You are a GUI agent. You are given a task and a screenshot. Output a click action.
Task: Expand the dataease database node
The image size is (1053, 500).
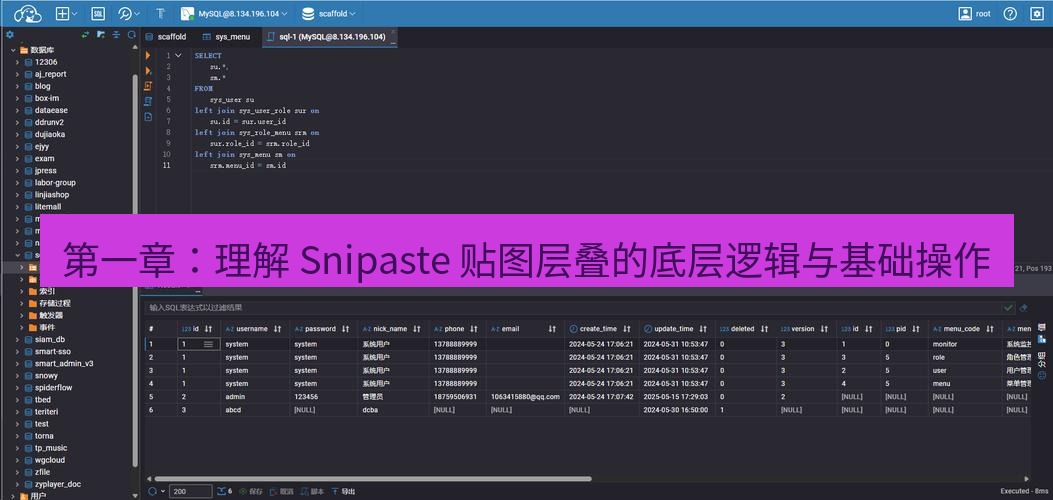pyautogui.click(x=18, y=110)
